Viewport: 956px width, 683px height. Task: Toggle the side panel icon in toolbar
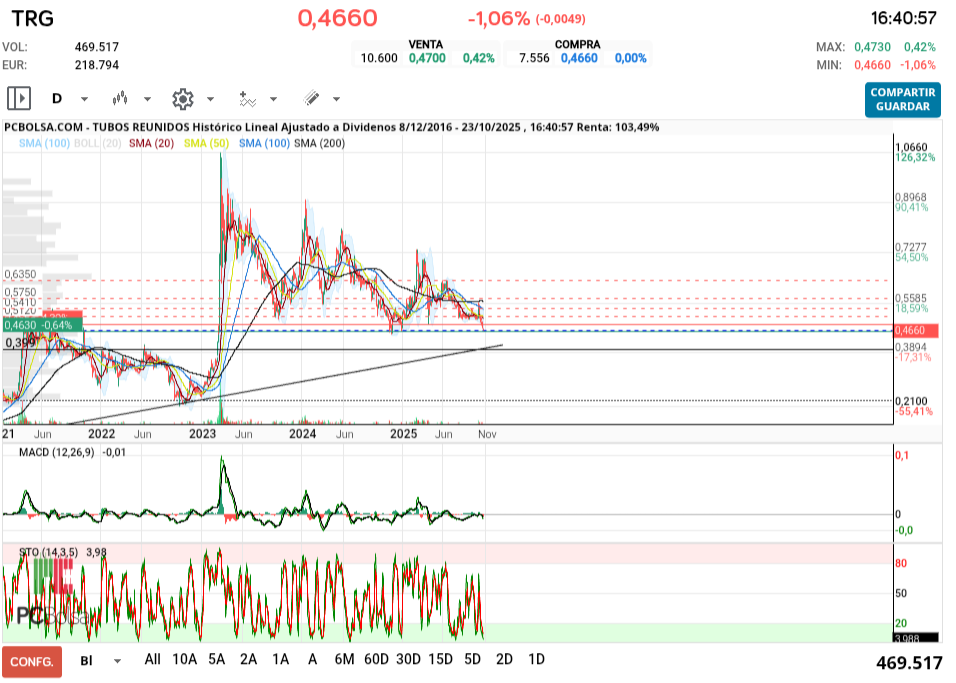pyautogui.click(x=19, y=98)
